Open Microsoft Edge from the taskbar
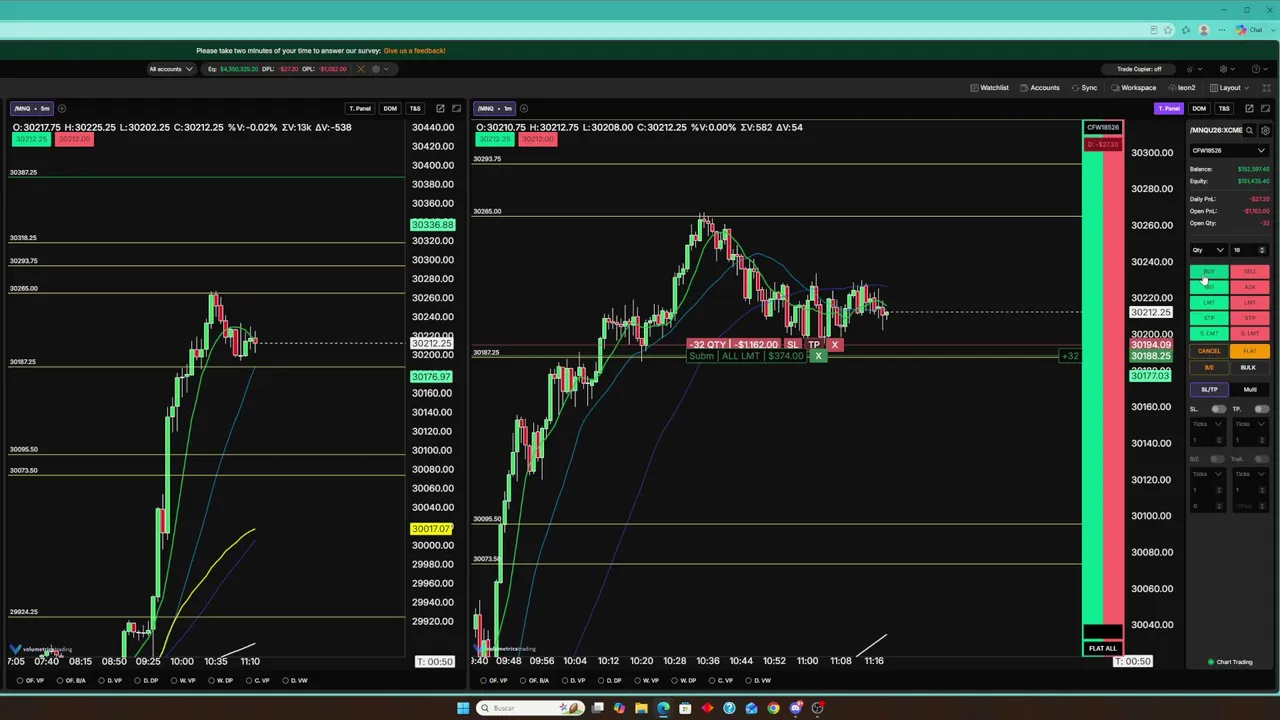The image size is (1280, 720). pyautogui.click(x=663, y=708)
